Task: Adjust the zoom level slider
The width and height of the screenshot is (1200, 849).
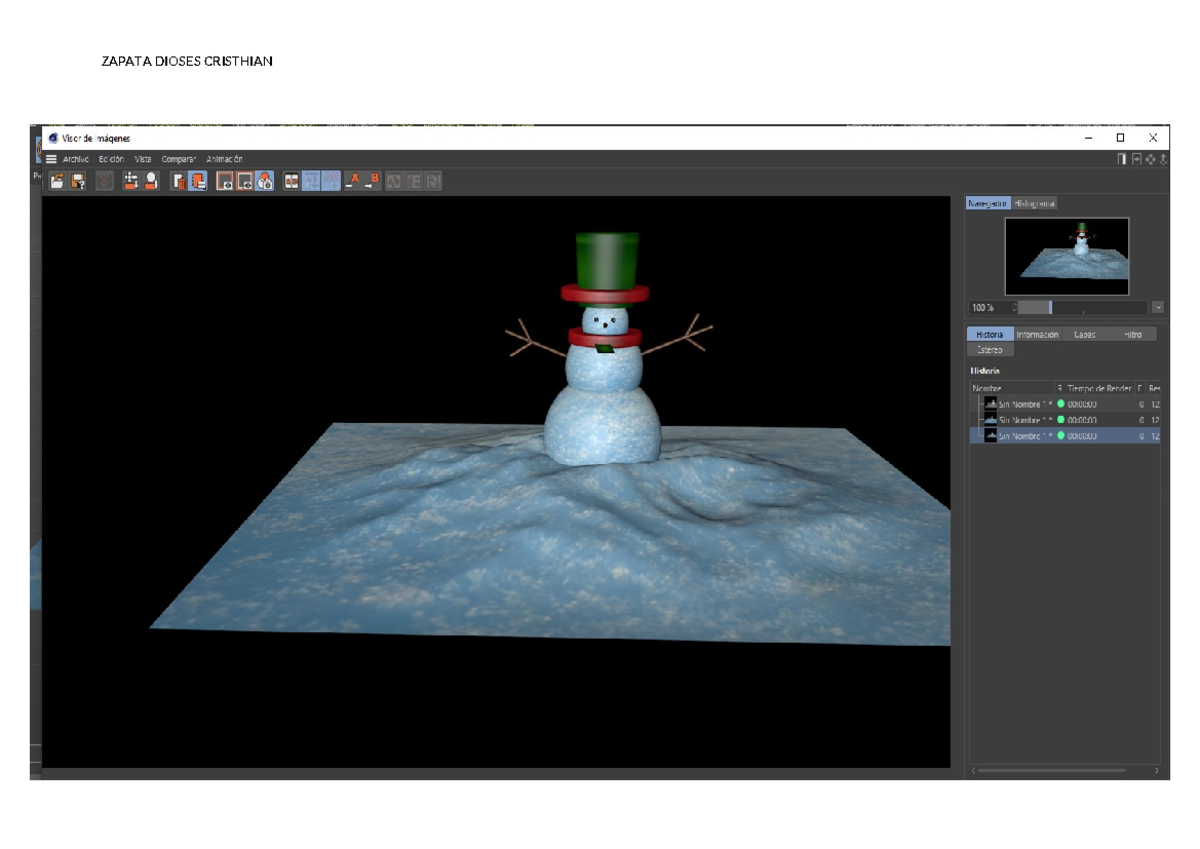Action: (x=1050, y=306)
